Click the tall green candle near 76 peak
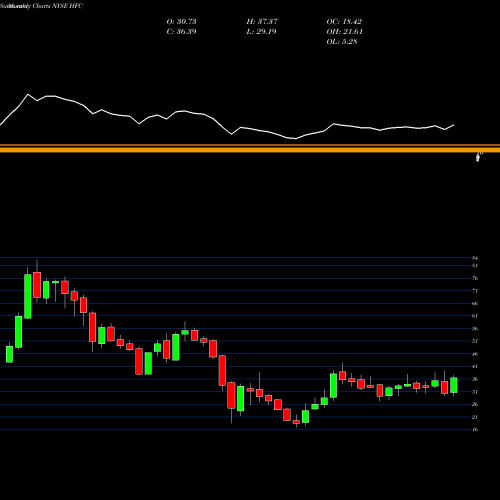The image size is (500, 500). (28, 296)
